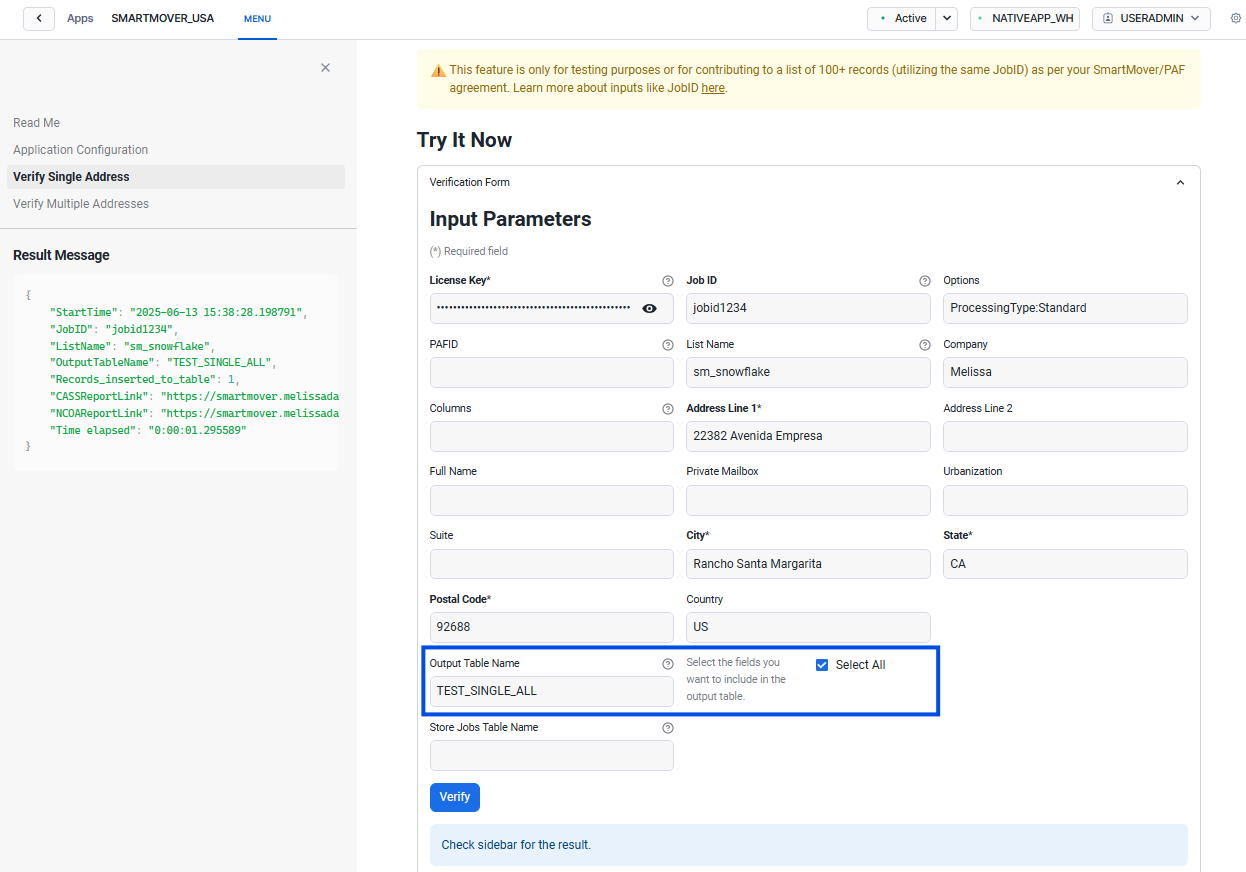
Task: Click the State field containing CA
Action: (1065, 564)
